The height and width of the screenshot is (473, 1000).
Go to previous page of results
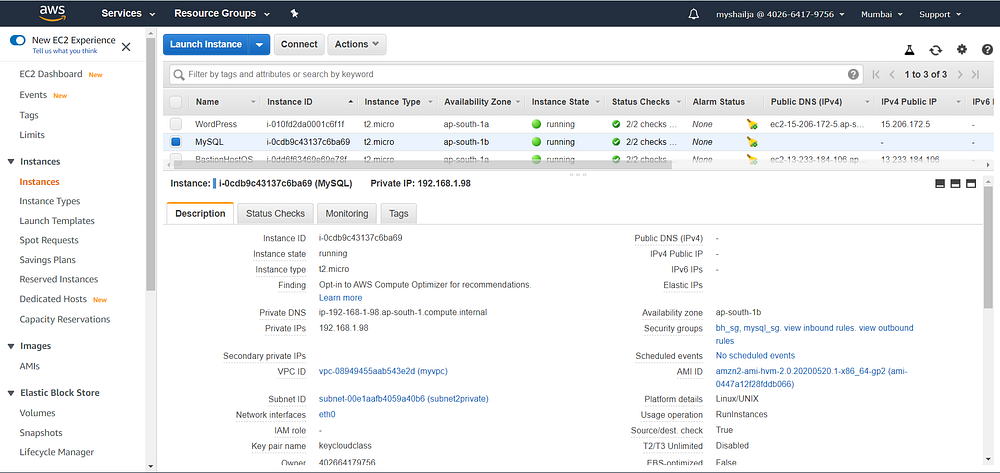892,75
